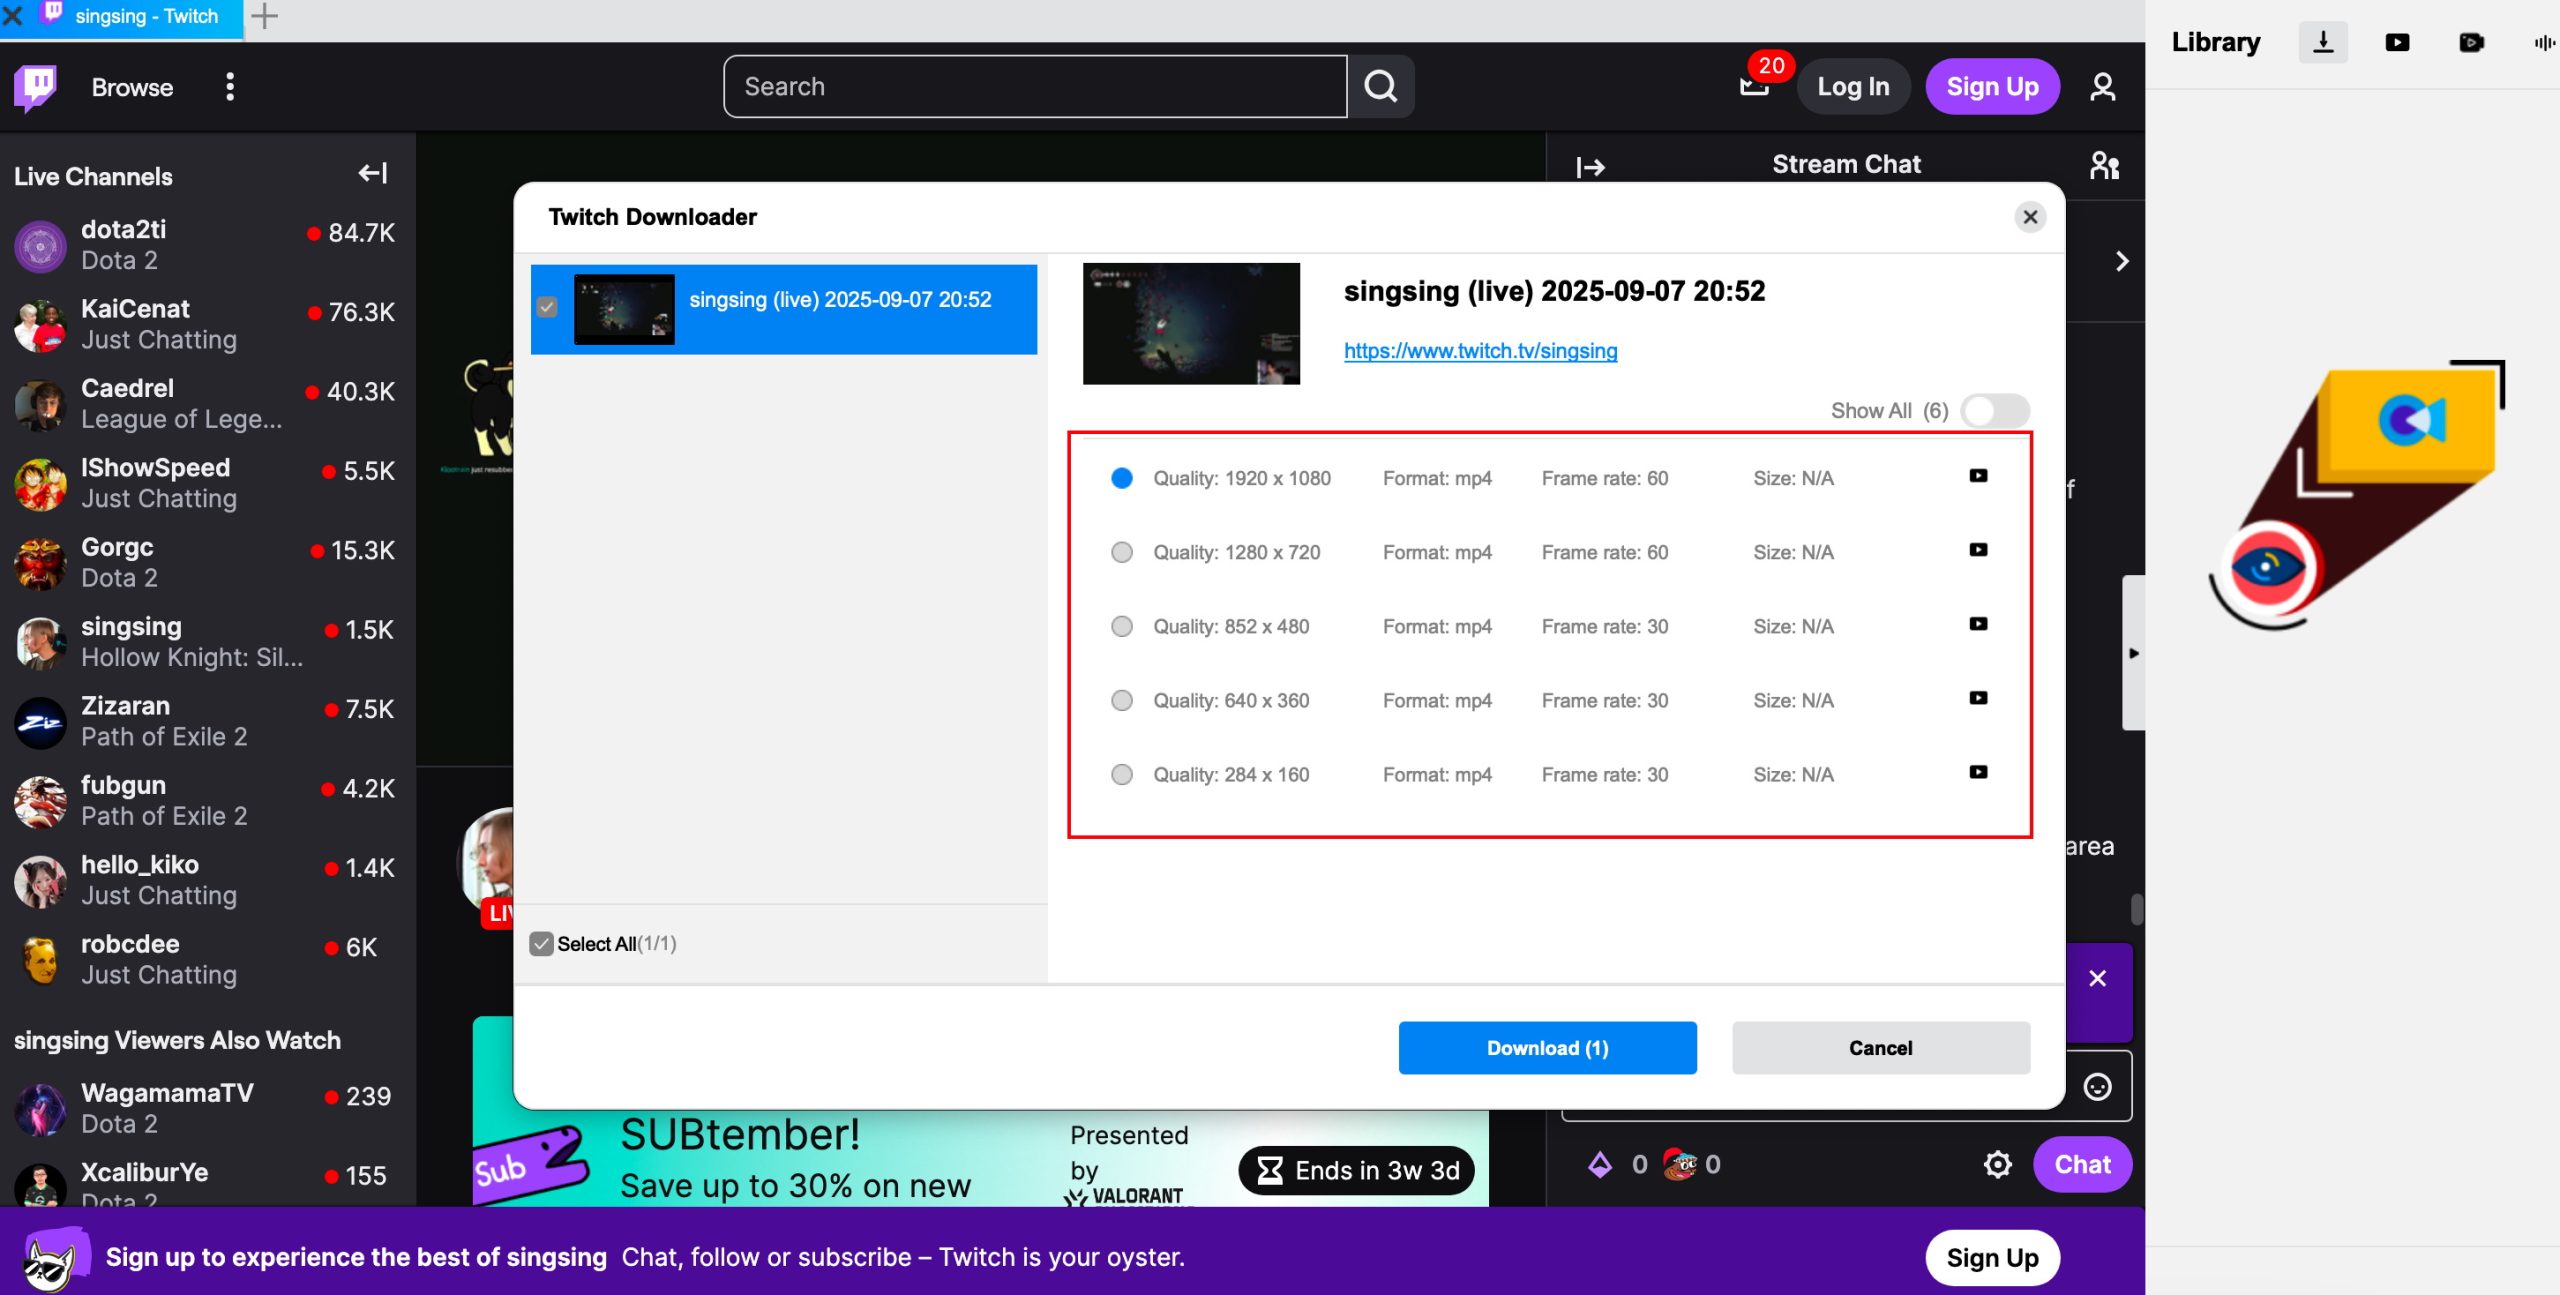Click the channel points emote icon in chat
This screenshot has width=2560, height=1295.
tap(1680, 1164)
